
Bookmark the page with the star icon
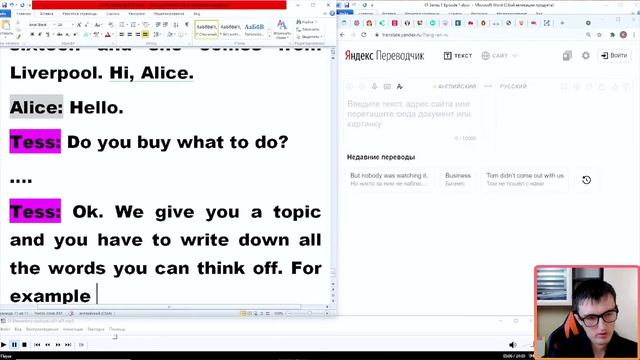coord(599,35)
